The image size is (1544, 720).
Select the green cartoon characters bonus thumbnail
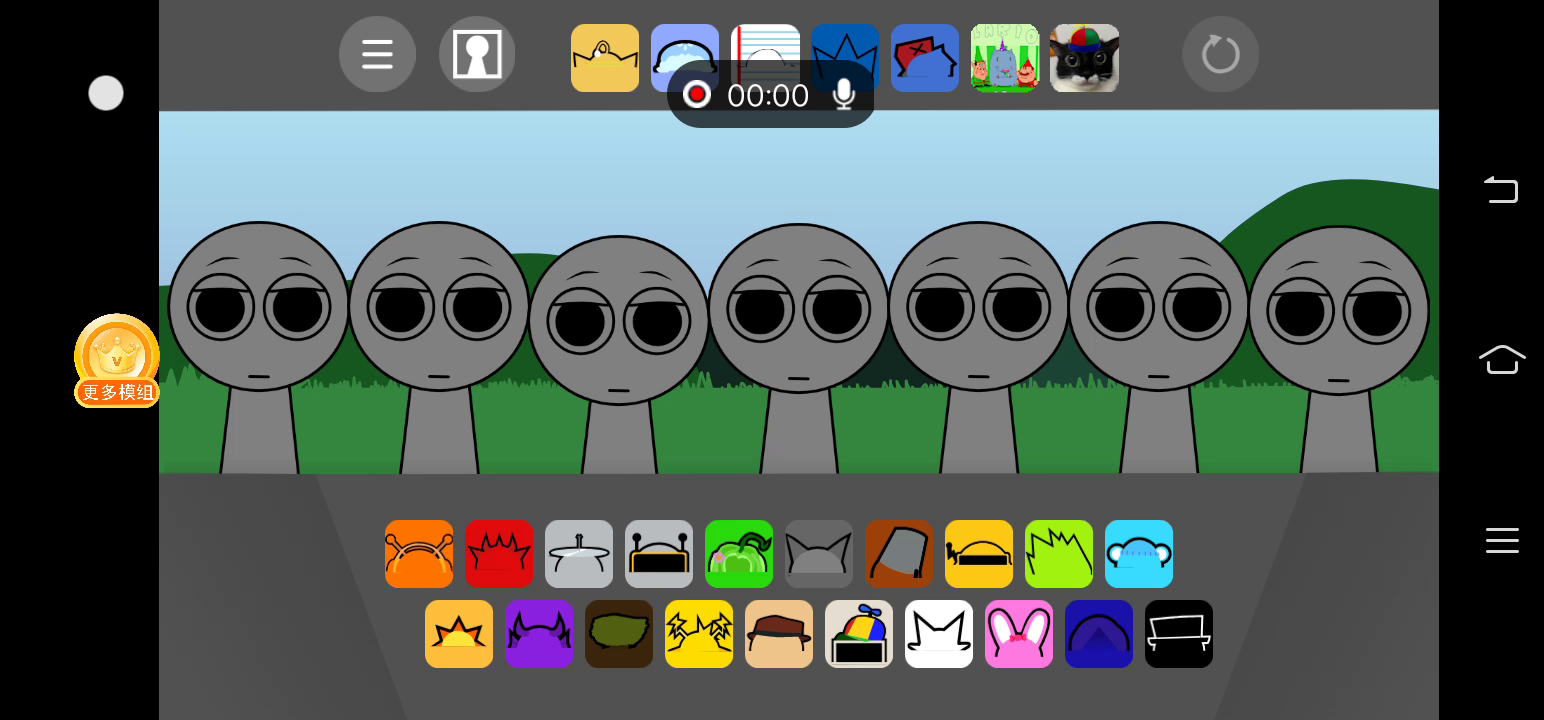pos(1005,58)
